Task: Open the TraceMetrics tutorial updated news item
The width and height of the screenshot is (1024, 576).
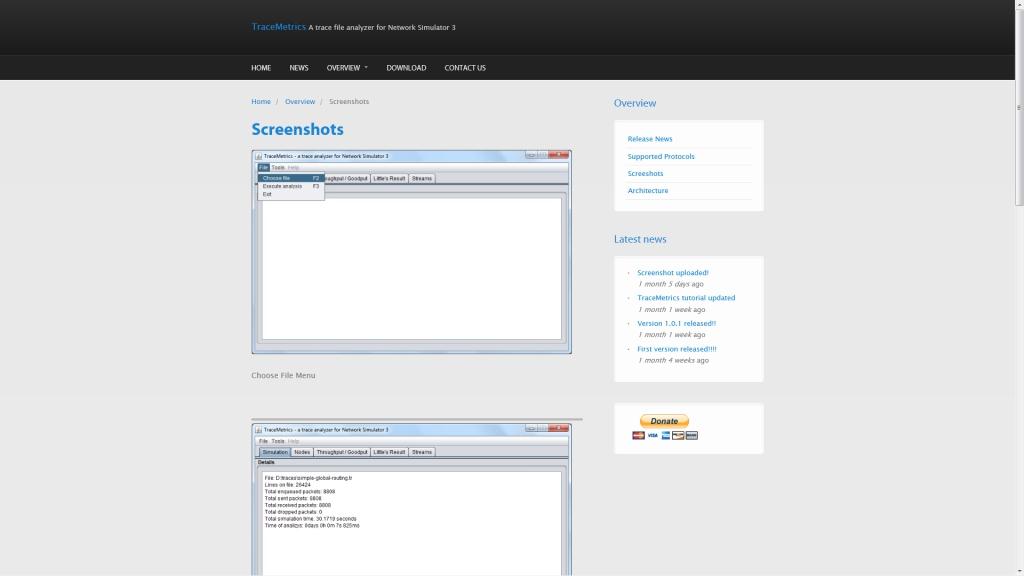Action: (x=686, y=298)
